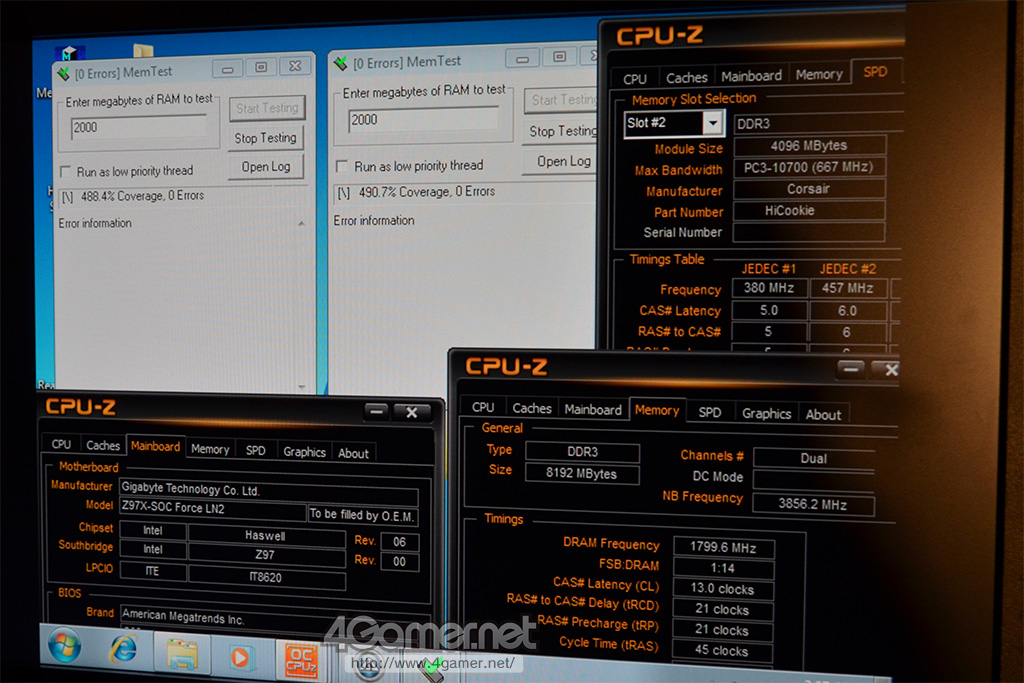Click left MemTest title bar icon
The width and height of the screenshot is (1024, 683).
coord(63,74)
